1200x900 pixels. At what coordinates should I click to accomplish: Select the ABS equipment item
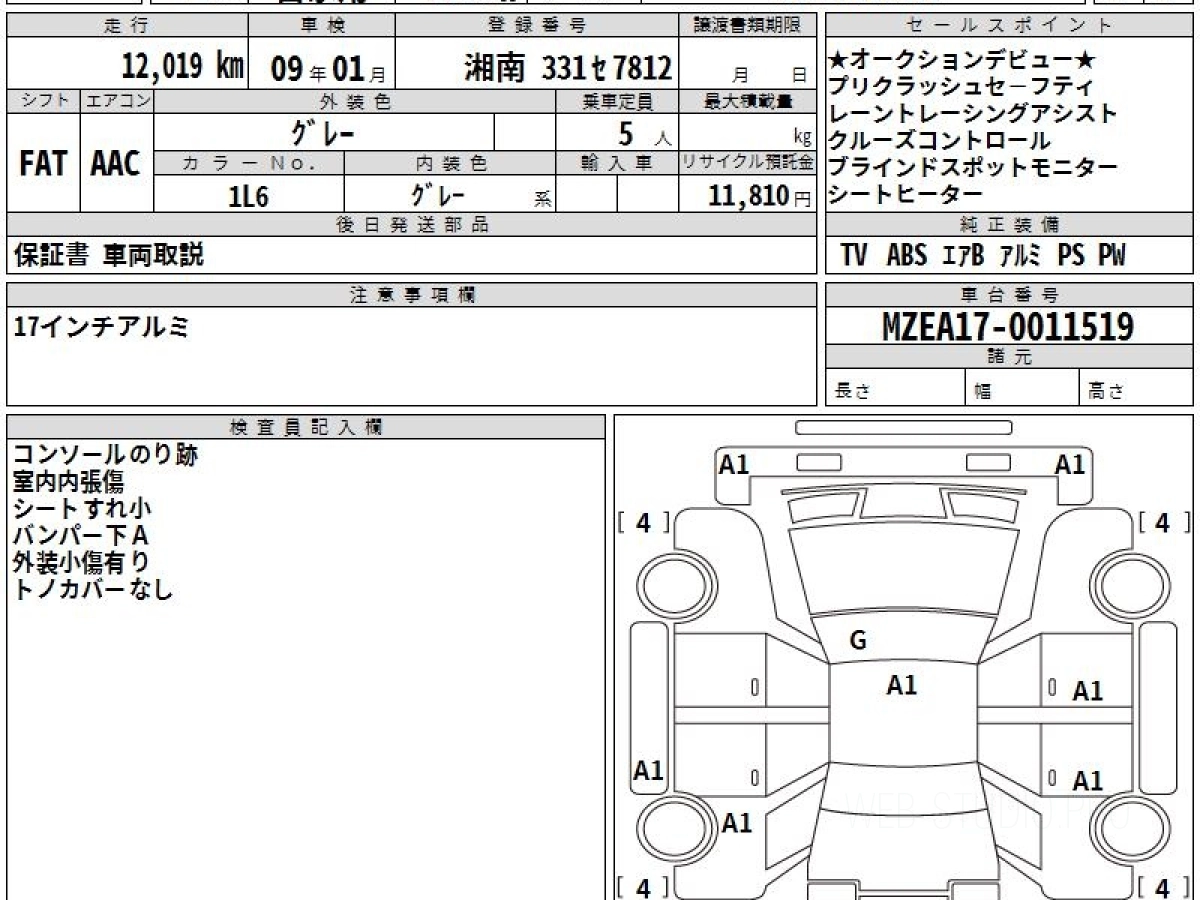pyautogui.click(x=906, y=255)
